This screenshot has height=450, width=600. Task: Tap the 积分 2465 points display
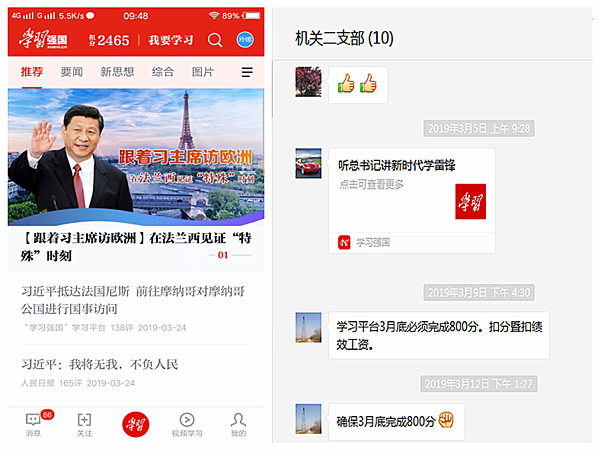109,40
